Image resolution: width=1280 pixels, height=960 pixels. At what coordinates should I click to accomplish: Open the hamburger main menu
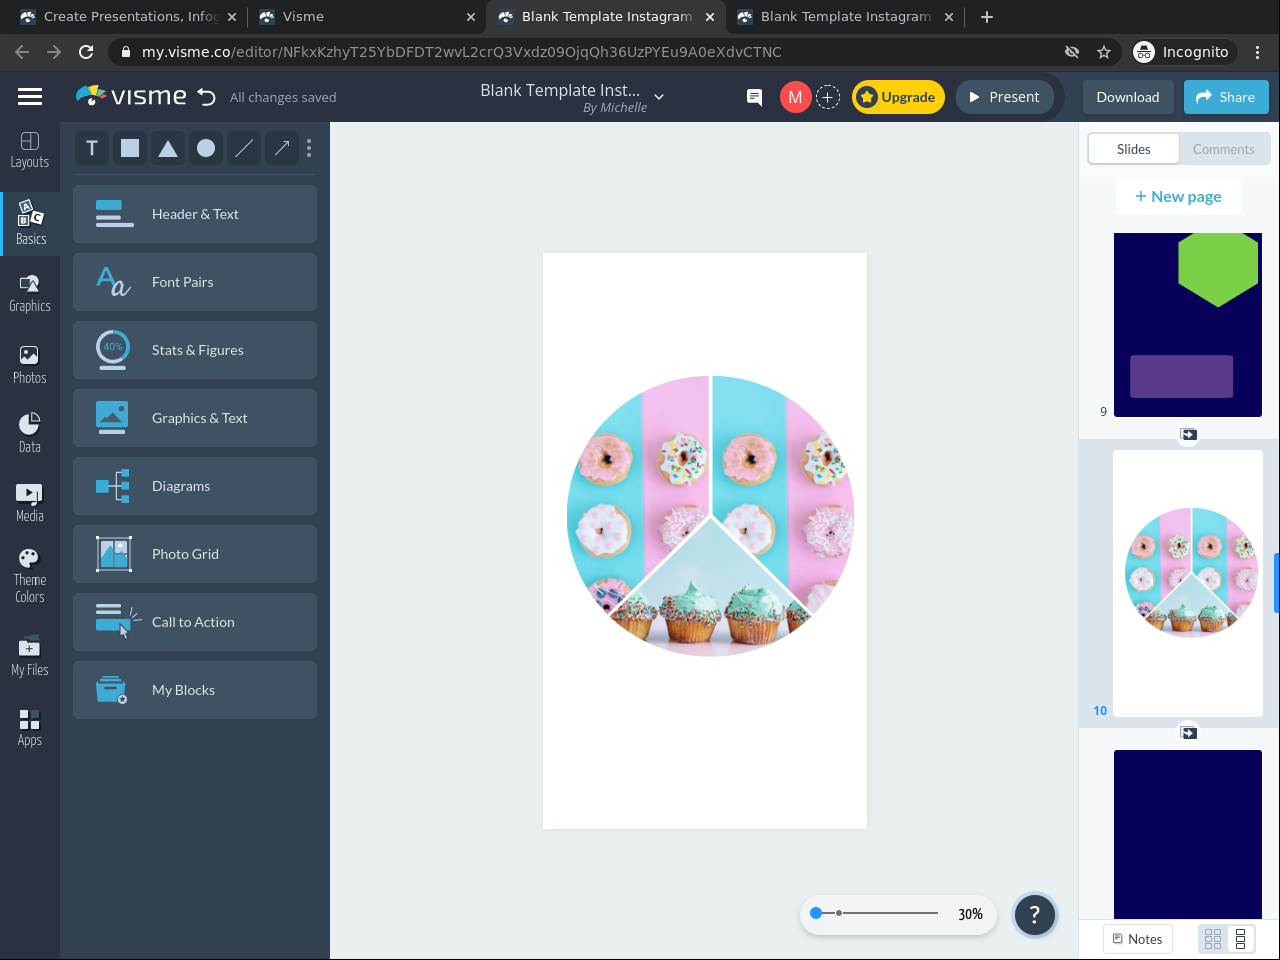tap(30, 97)
